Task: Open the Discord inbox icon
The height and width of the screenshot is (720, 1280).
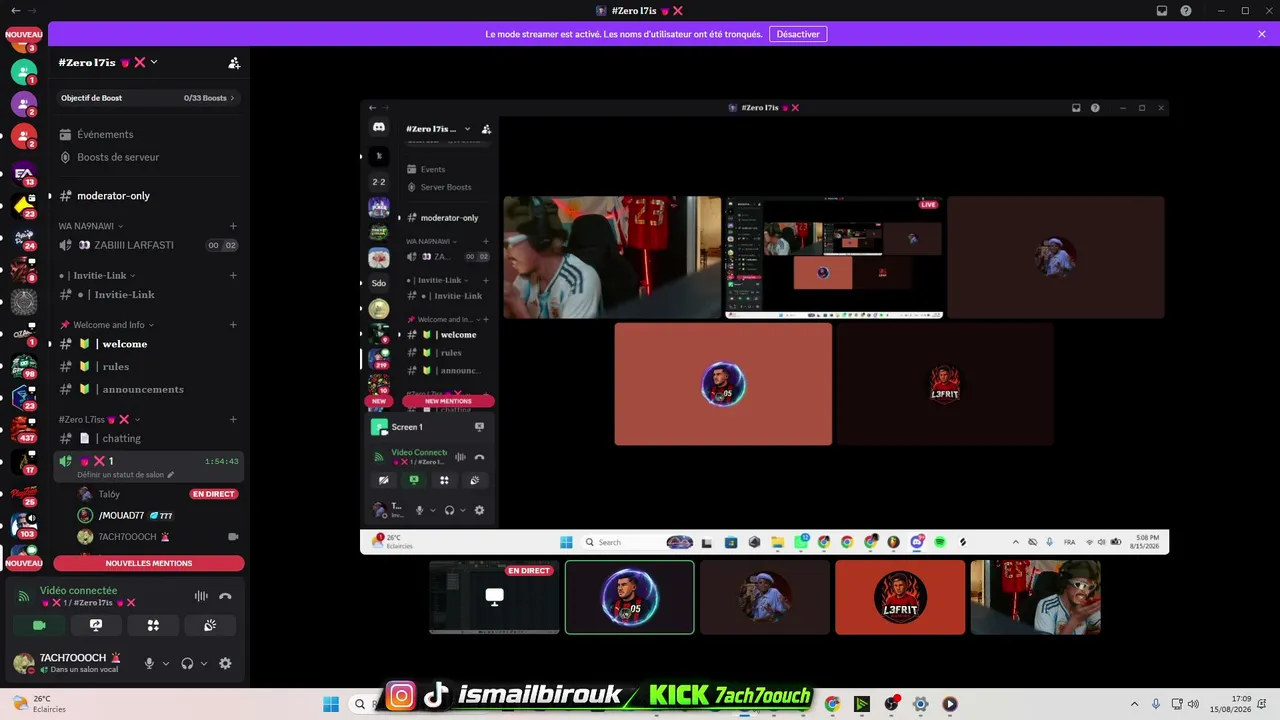Action: point(1162,10)
